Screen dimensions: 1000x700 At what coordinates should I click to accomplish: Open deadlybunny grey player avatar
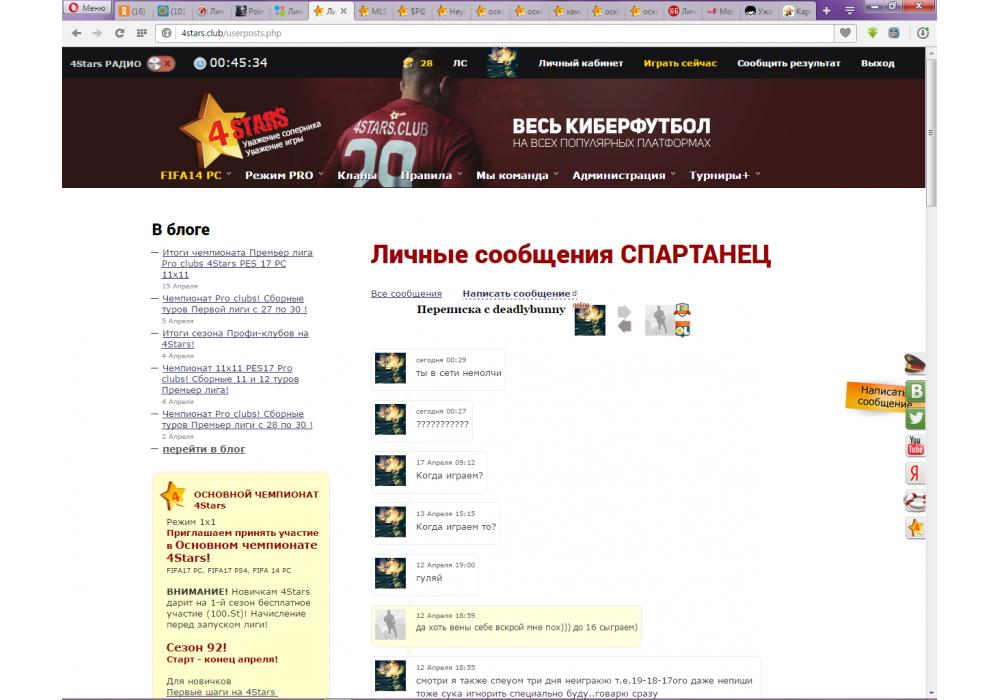659,319
